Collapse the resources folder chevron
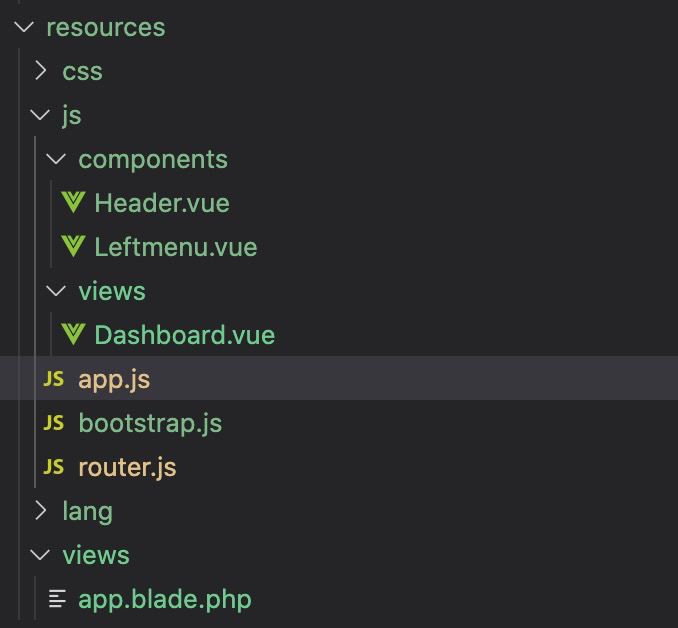Screen dimensions: 678x628 click(x=24, y=27)
